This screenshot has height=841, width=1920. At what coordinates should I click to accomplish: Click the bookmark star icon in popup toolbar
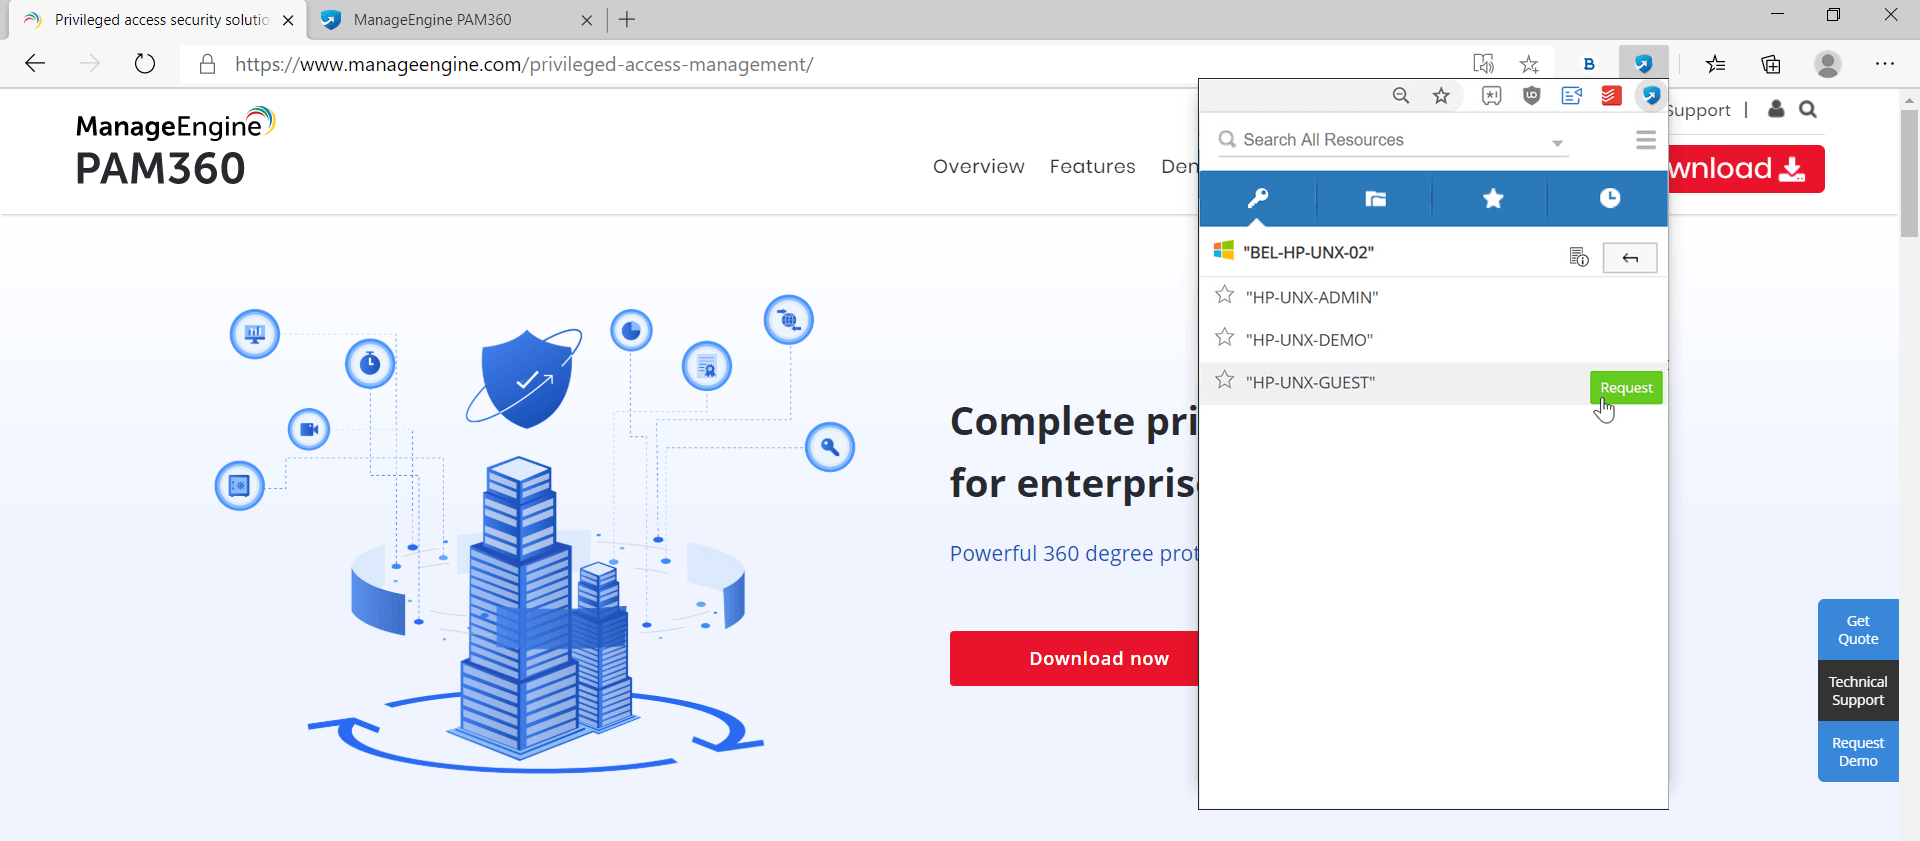[1441, 96]
